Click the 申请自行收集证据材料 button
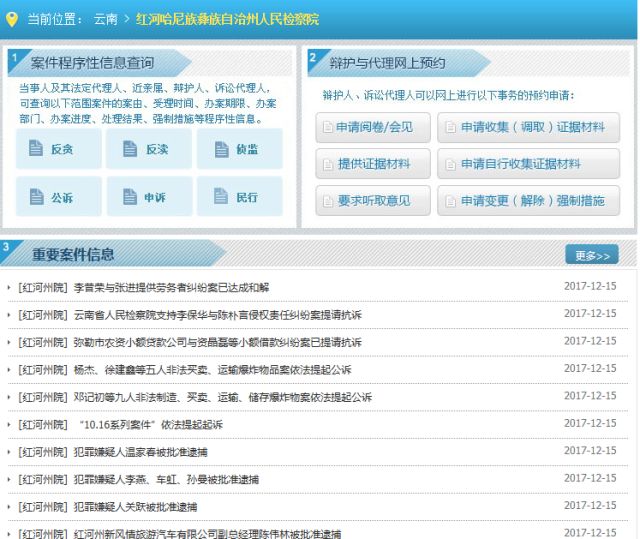Image resolution: width=640 pixels, height=539 pixels. coord(529,164)
